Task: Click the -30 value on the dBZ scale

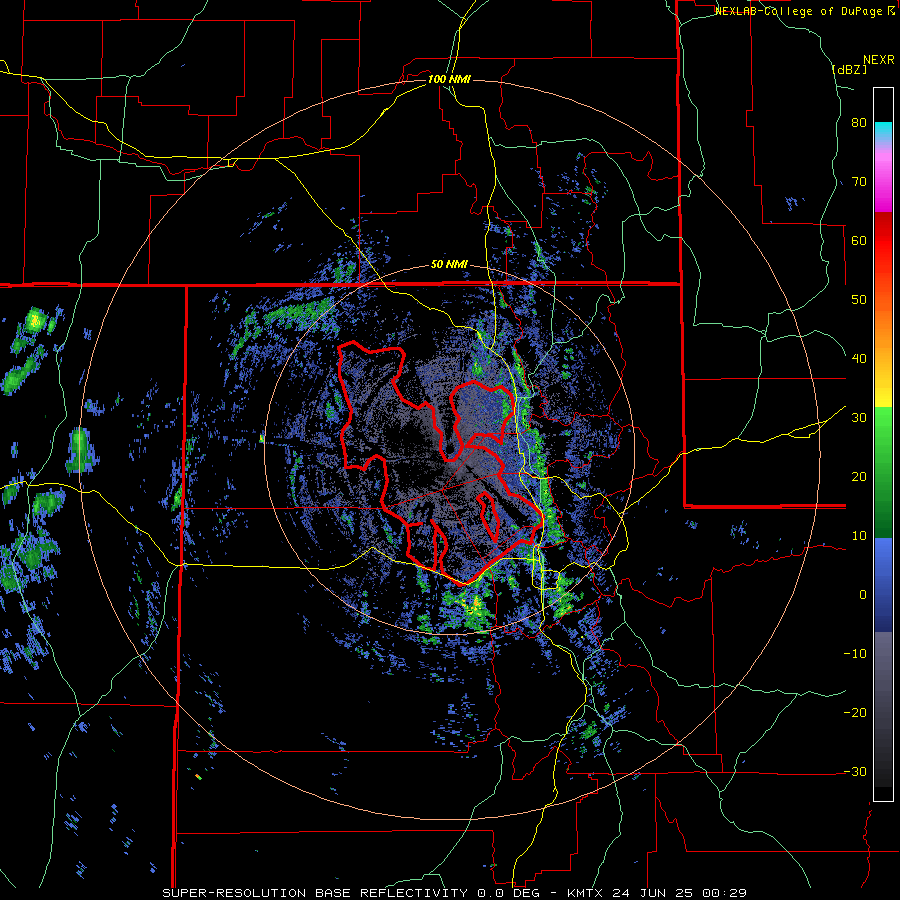Action: click(855, 771)
